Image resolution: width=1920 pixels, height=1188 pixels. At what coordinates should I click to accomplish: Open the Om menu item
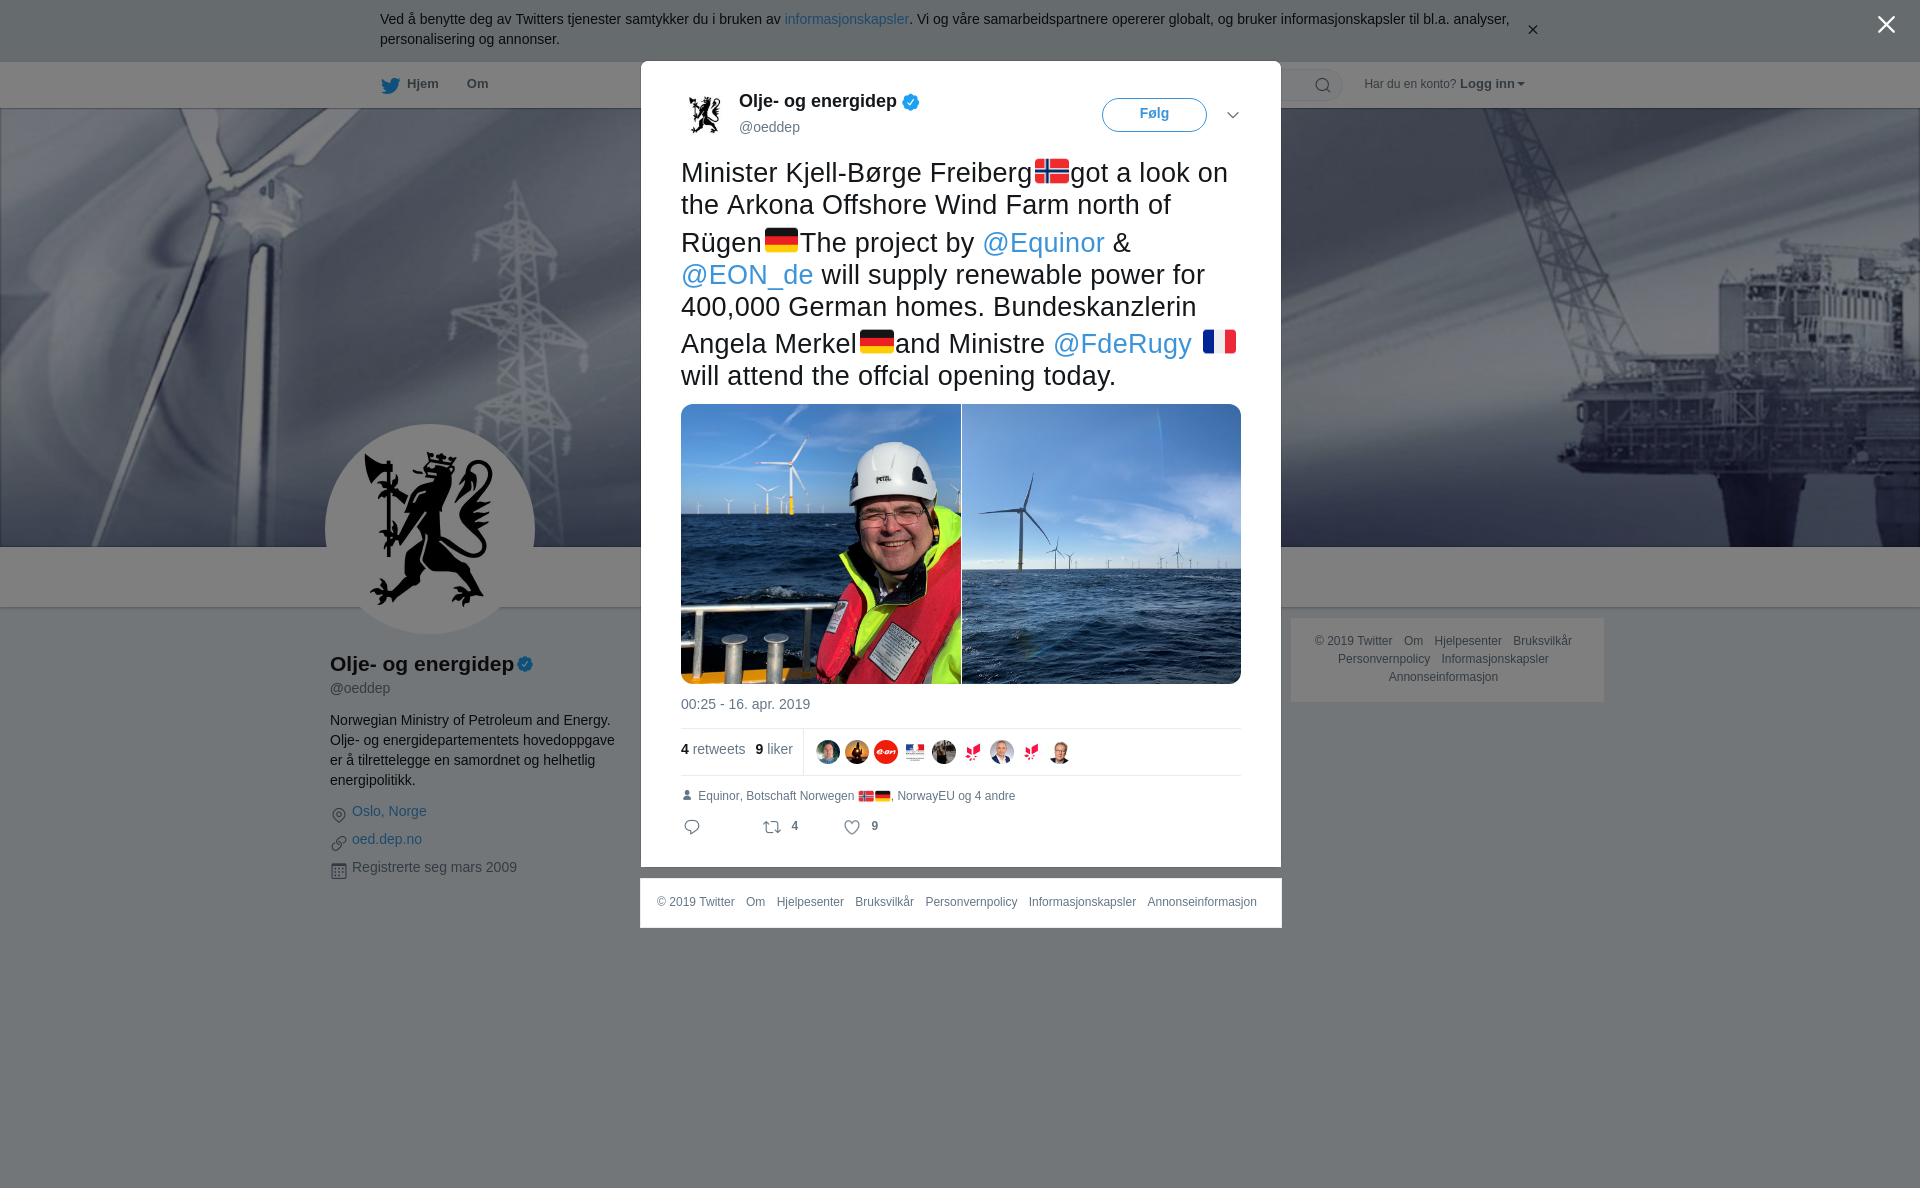477,84
